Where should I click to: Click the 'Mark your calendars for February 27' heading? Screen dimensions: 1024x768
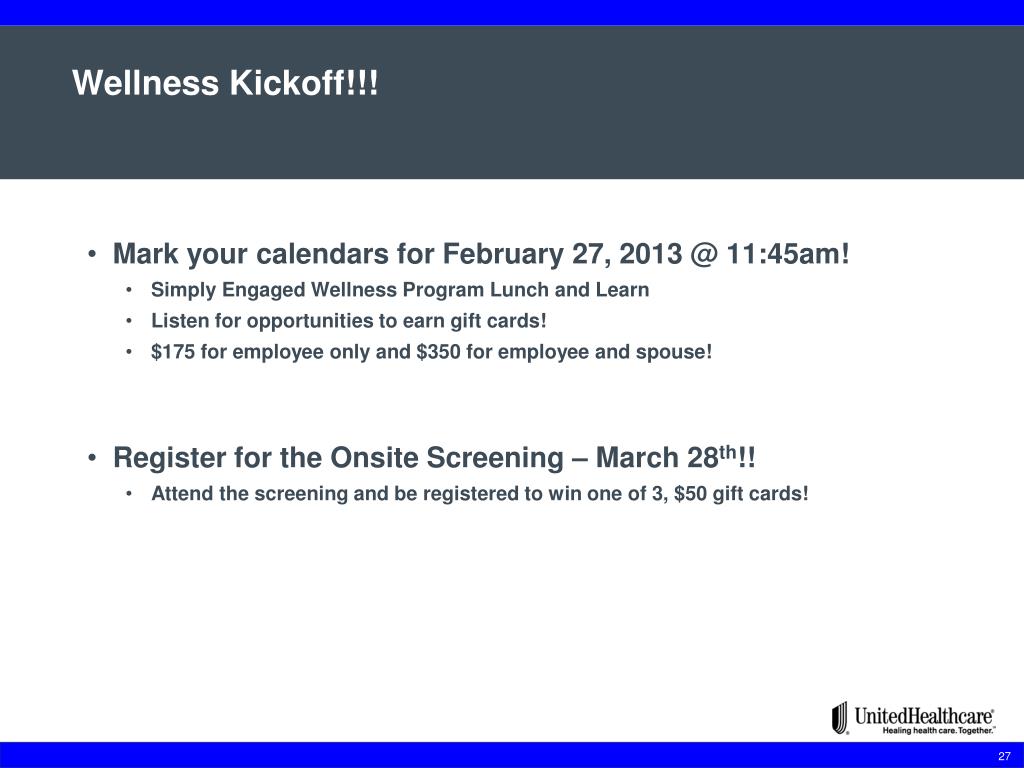click(x=481, y=254)
